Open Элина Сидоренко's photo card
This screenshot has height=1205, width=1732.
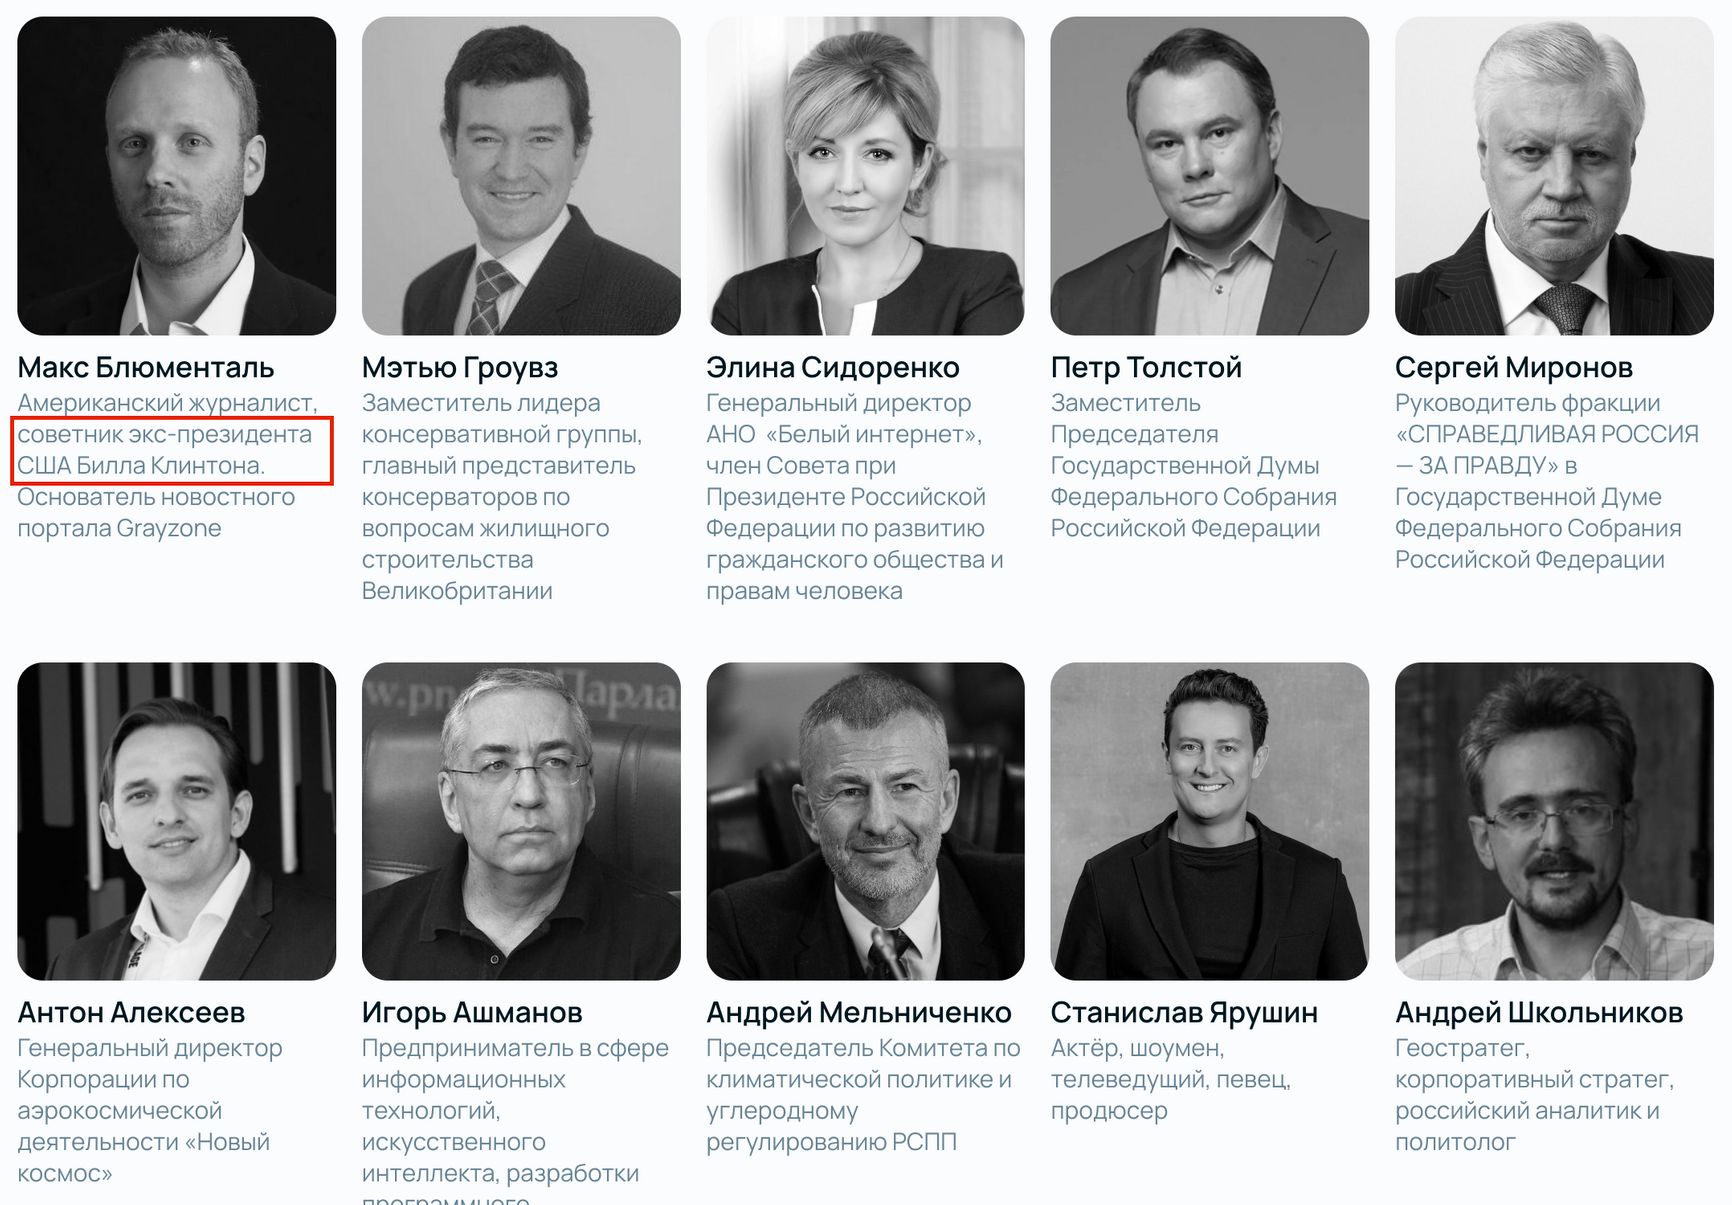[x=865, y=176]
